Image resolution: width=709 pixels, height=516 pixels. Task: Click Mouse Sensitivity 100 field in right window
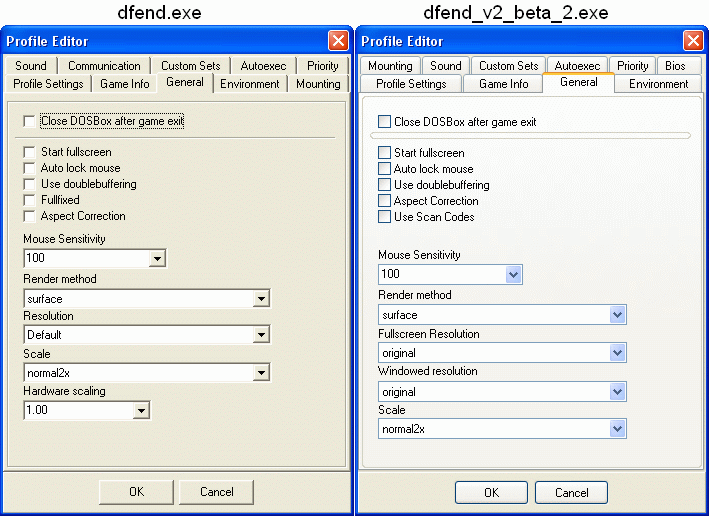(x=442, y=274)
